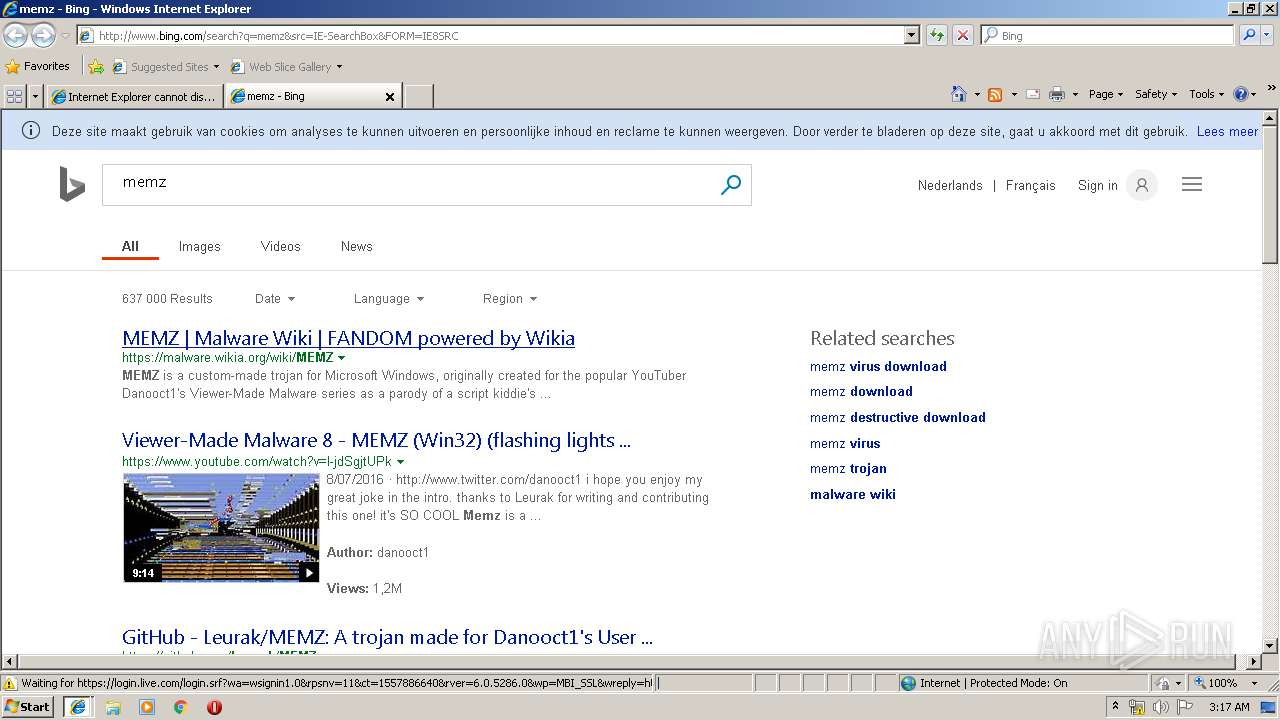
Task: Click related search malware wiki
Action: pos(853,494)
